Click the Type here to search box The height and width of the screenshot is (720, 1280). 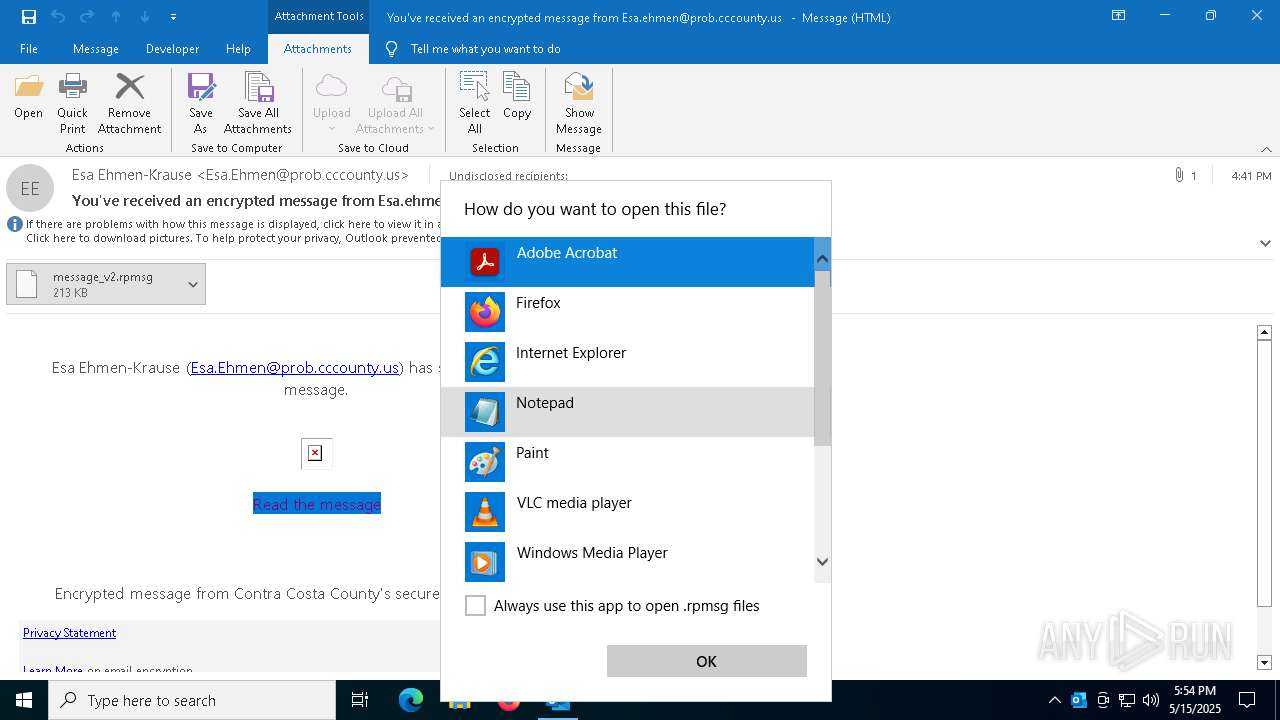(x=192, y=700)
